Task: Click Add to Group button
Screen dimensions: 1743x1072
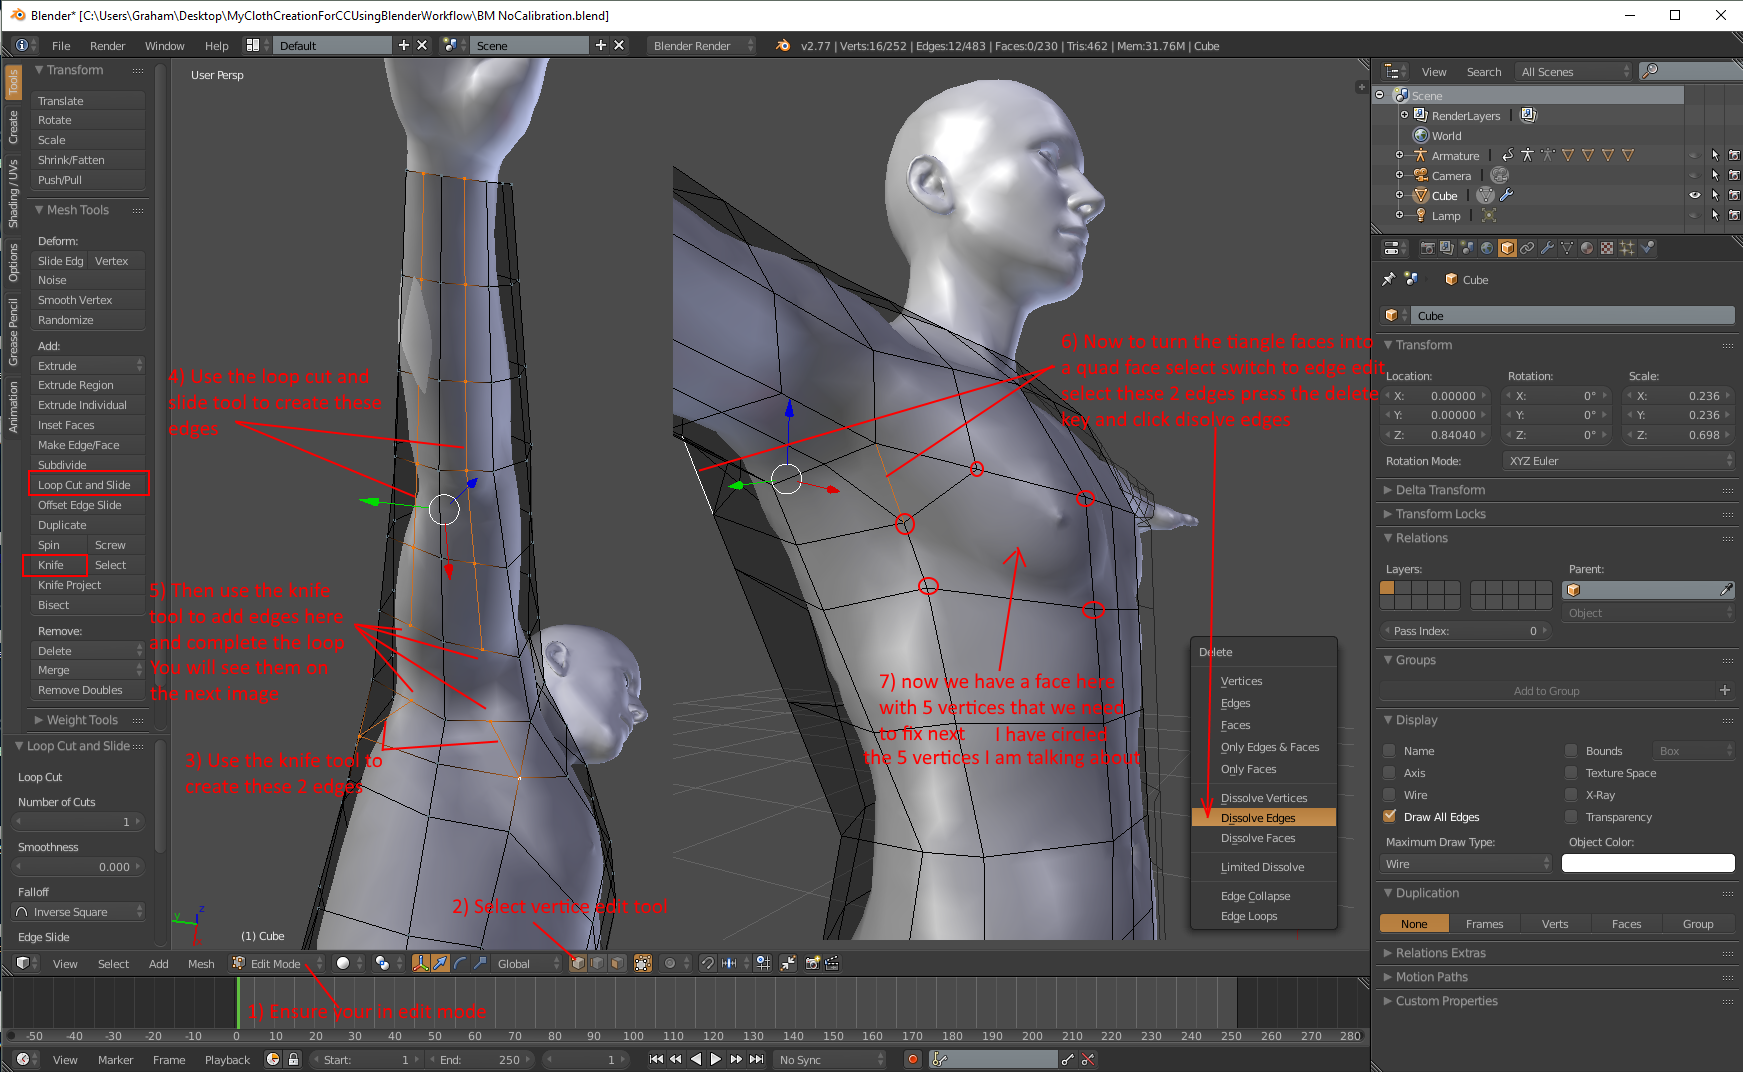Action: [x=1546, y=690]
